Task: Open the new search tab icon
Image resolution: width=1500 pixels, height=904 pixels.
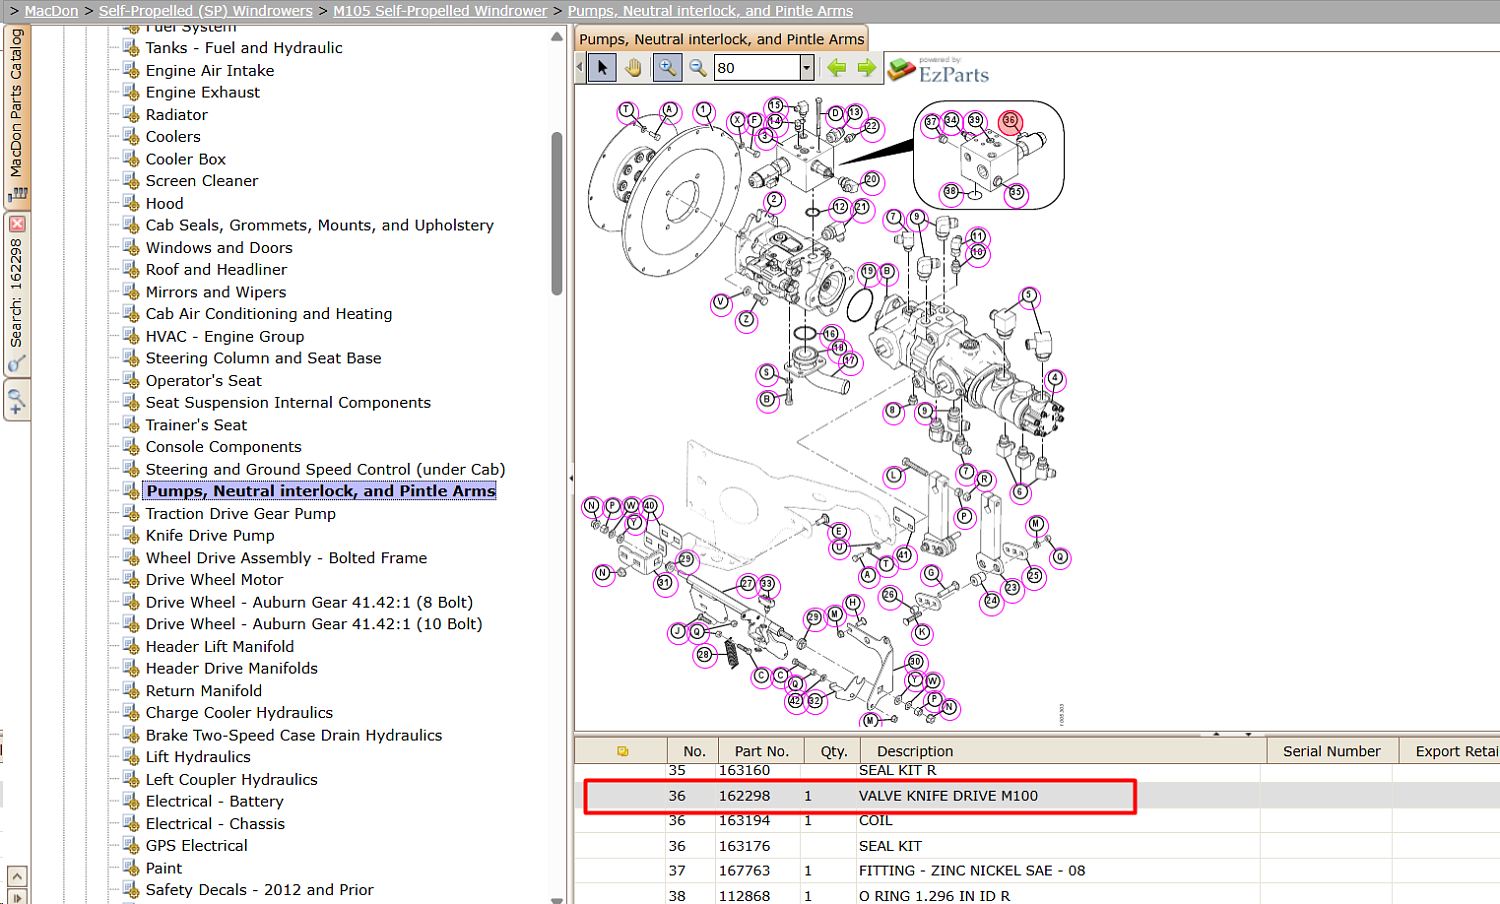Action: (x=17, y=401)
